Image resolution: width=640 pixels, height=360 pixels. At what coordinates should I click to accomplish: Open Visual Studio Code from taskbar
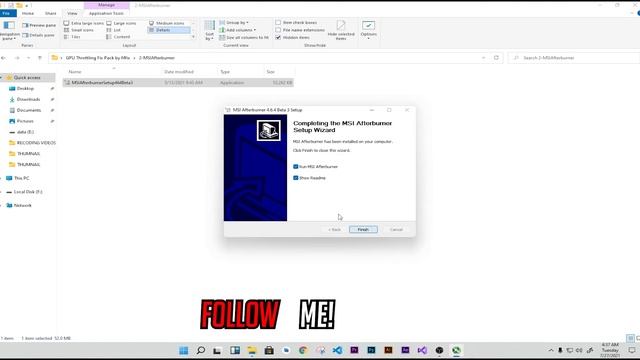(337, 350)
